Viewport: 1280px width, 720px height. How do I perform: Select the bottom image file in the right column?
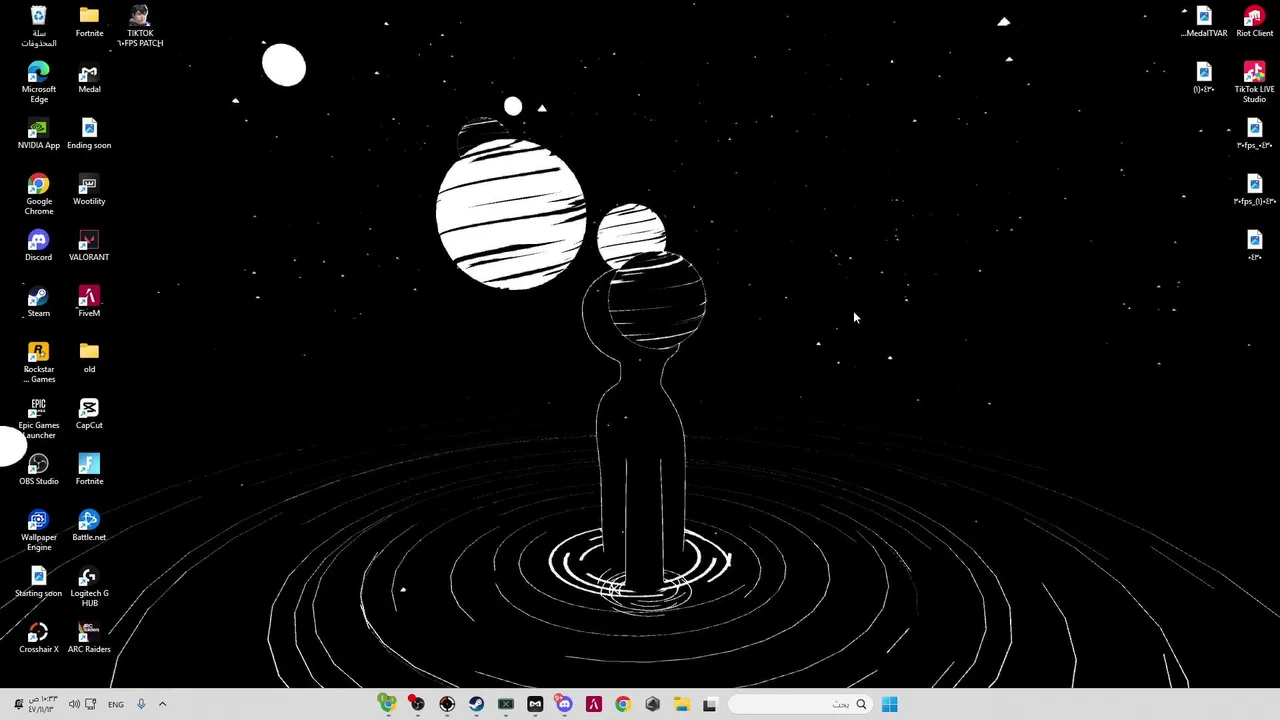click(1254, 246)
